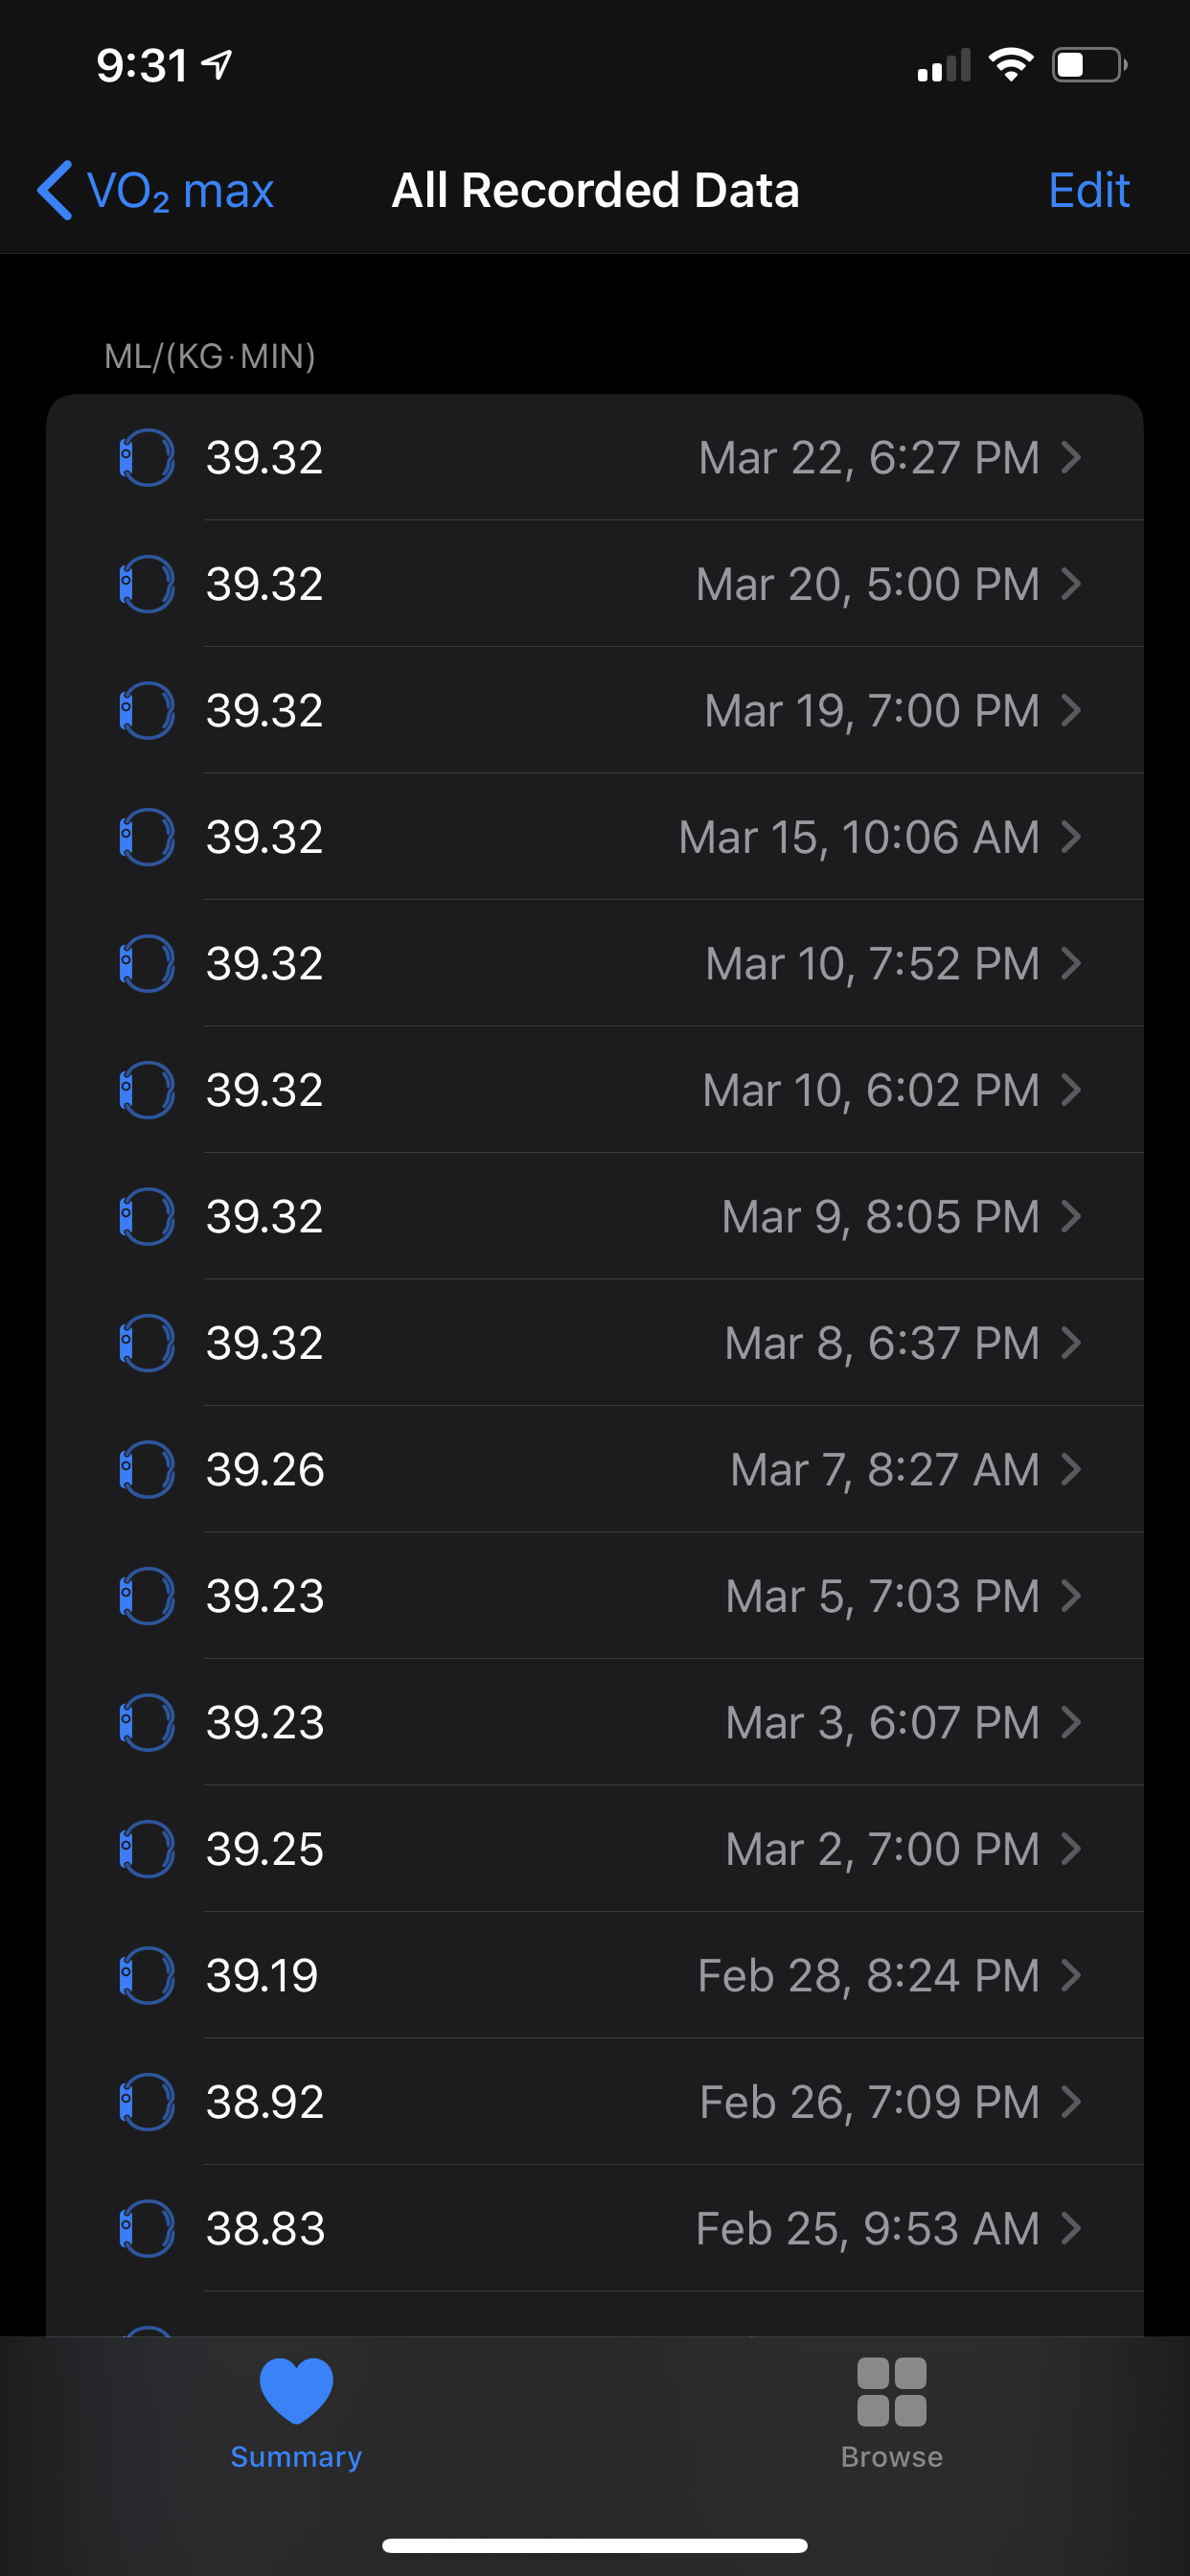The width and height of the screenshot is (1190, 2576).
Task: Open details chevron for Mar 20, 5:00 PM
Action: 1071,583
